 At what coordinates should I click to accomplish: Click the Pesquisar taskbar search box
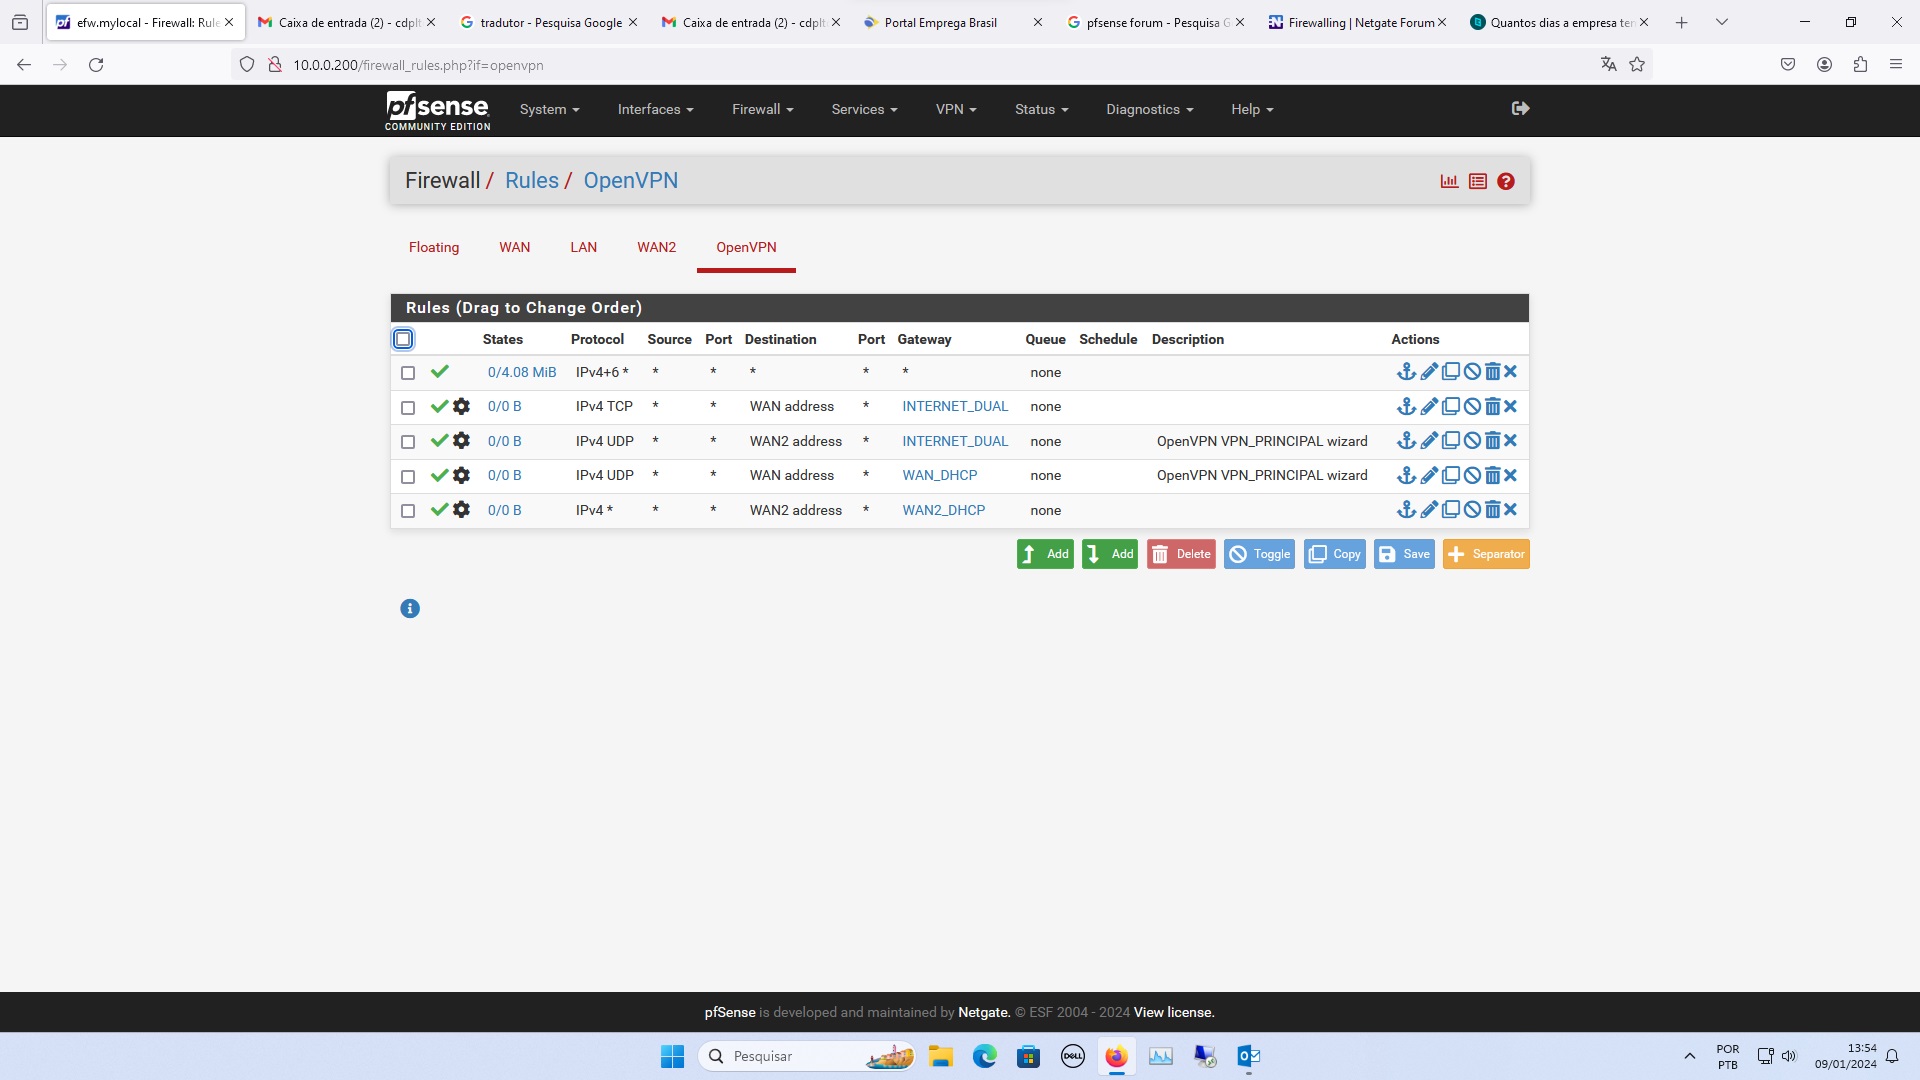tap(808, 1056)
